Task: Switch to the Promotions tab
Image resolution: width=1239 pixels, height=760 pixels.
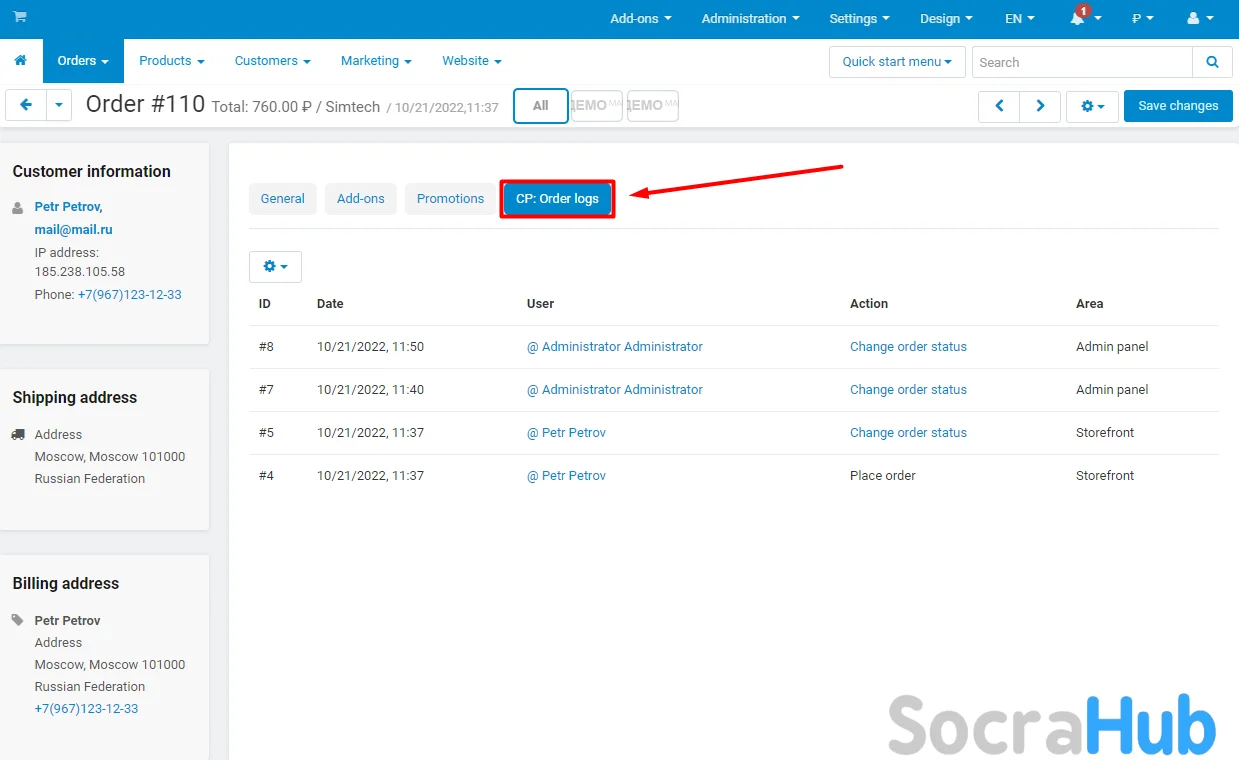Action: (x=450, y=199)
